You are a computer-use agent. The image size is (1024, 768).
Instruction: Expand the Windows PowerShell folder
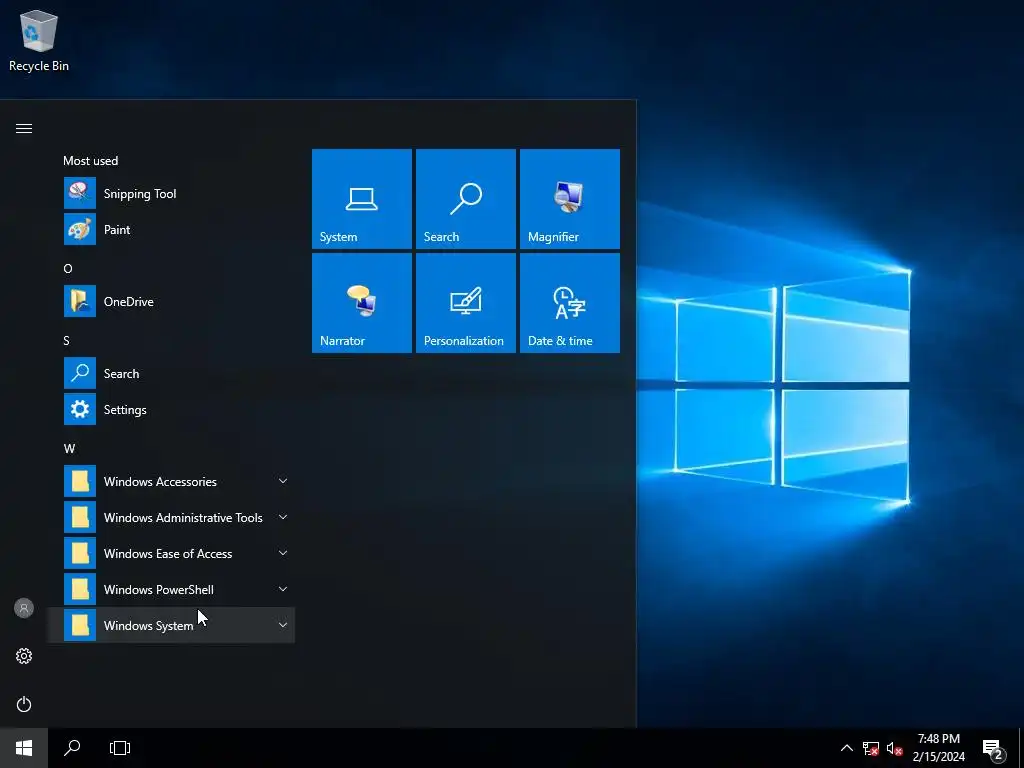[171, 589]
